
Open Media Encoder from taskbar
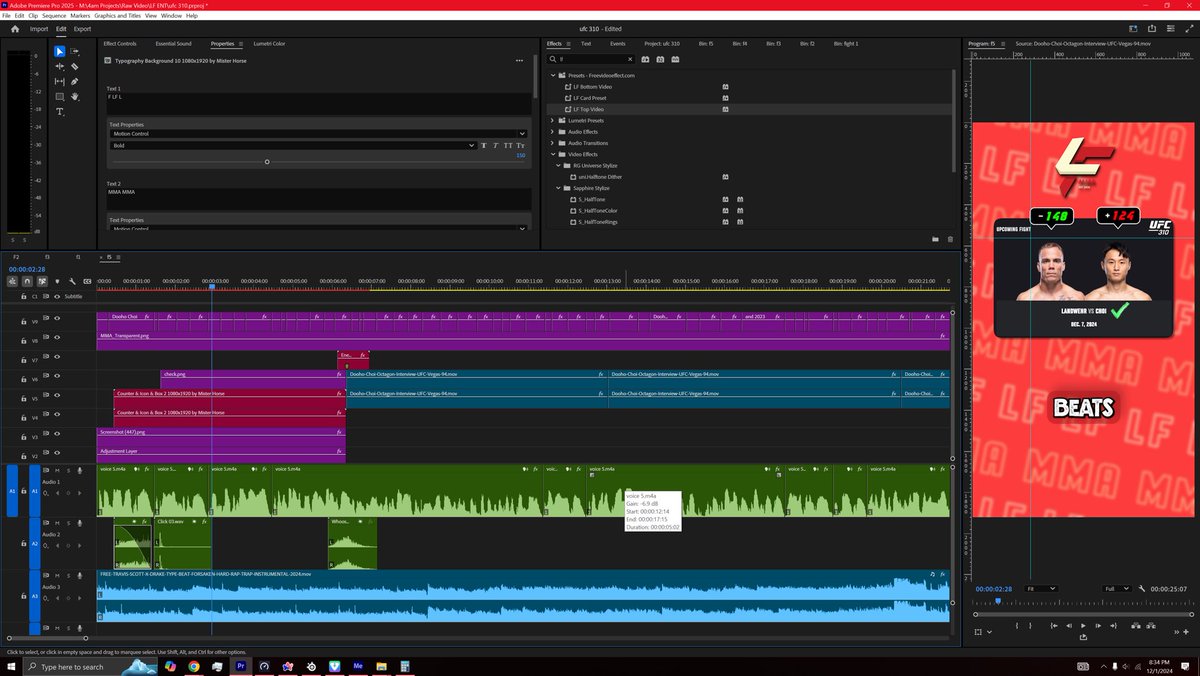click(357, 666)
